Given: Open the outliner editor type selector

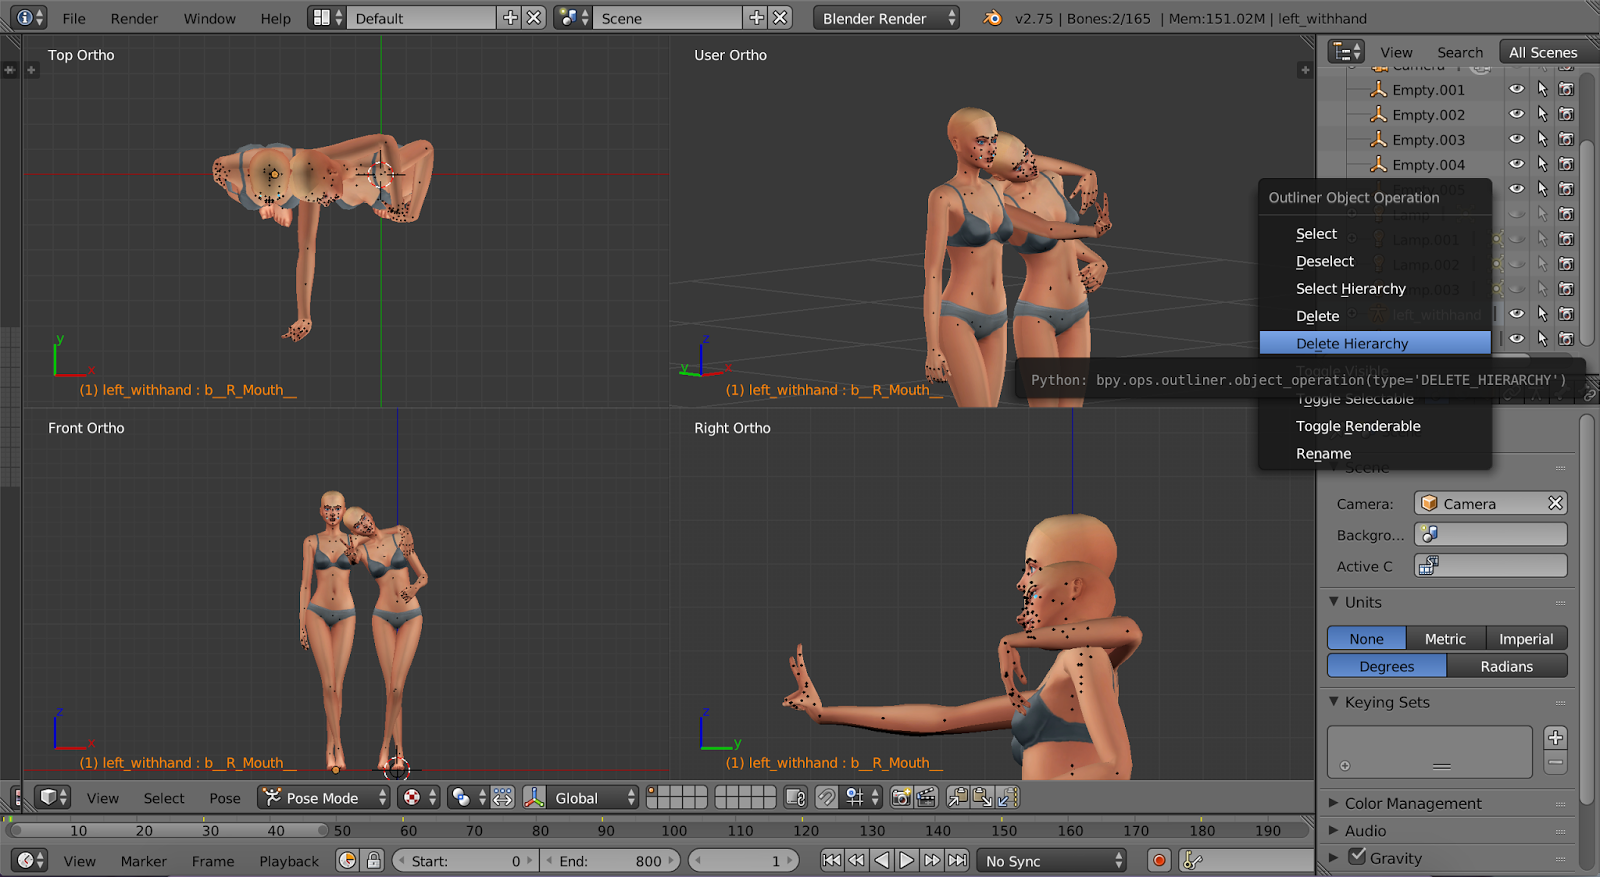Looking at the screenshot, I should pos(1346,52).
